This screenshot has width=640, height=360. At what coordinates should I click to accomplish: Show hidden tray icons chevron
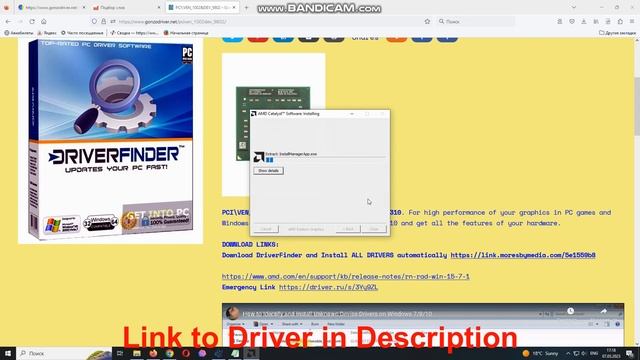[x=568, y=353]
